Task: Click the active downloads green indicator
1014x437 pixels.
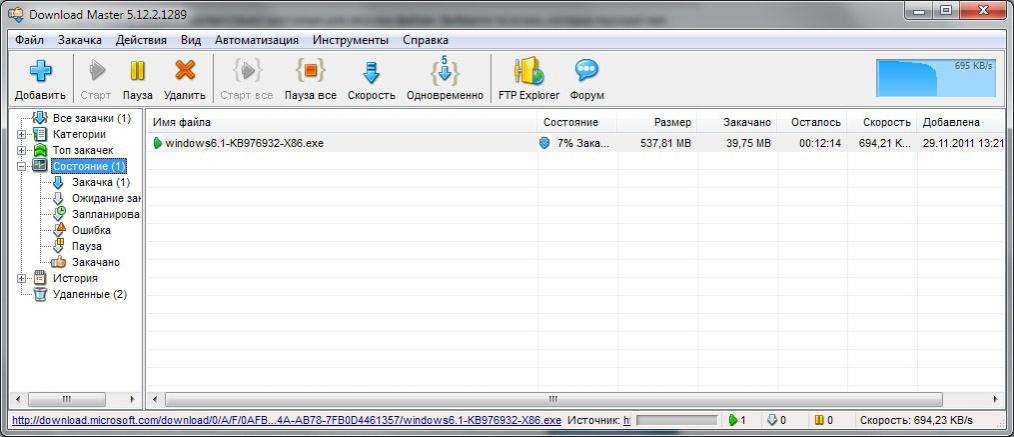Action: pos(733,420)
